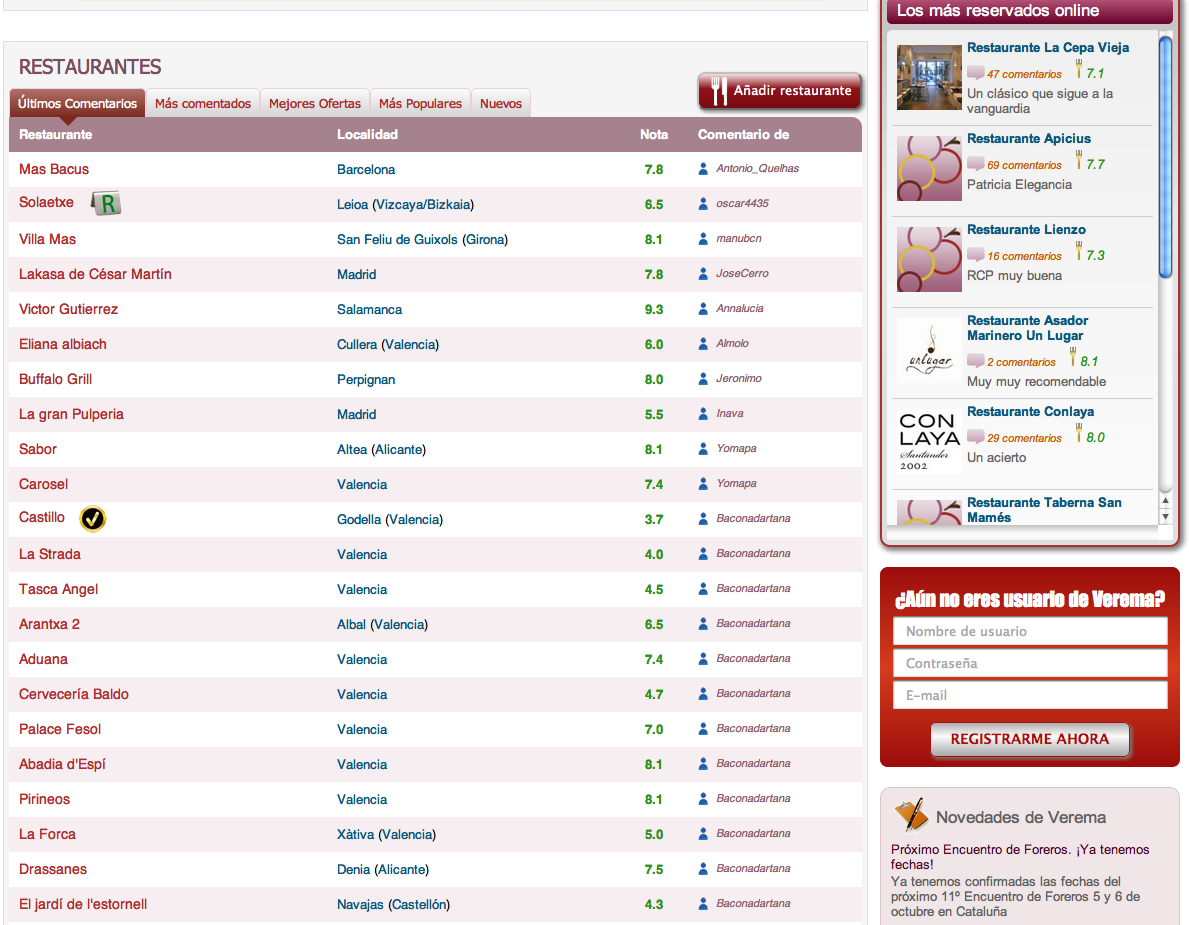This screenshot has height=925, width=1189.
Task: Click the Baconadartana username in the Drassanes row
Action: [x=753, y=868]
